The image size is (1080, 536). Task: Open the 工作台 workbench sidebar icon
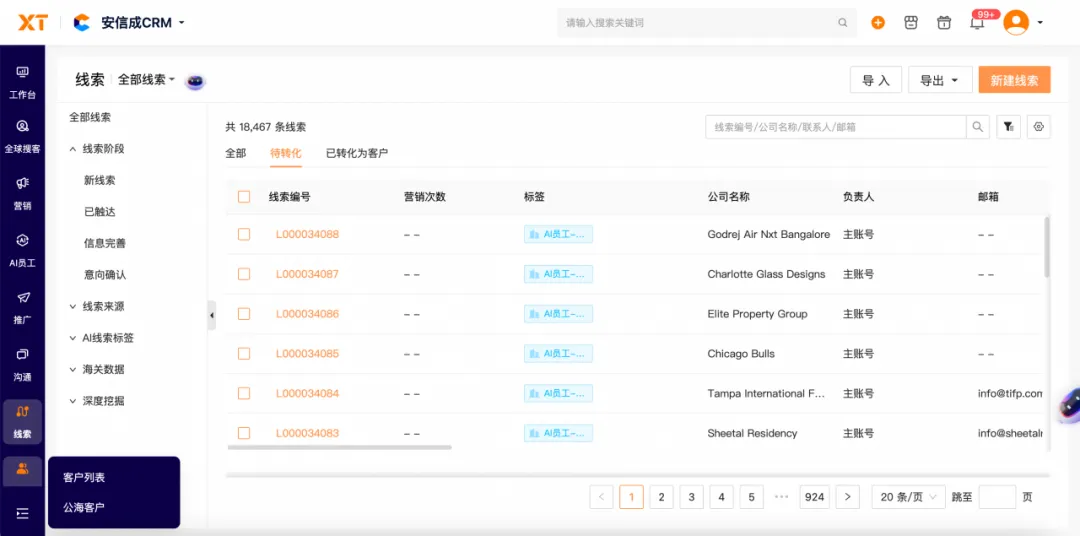click(x=22, y=81)
